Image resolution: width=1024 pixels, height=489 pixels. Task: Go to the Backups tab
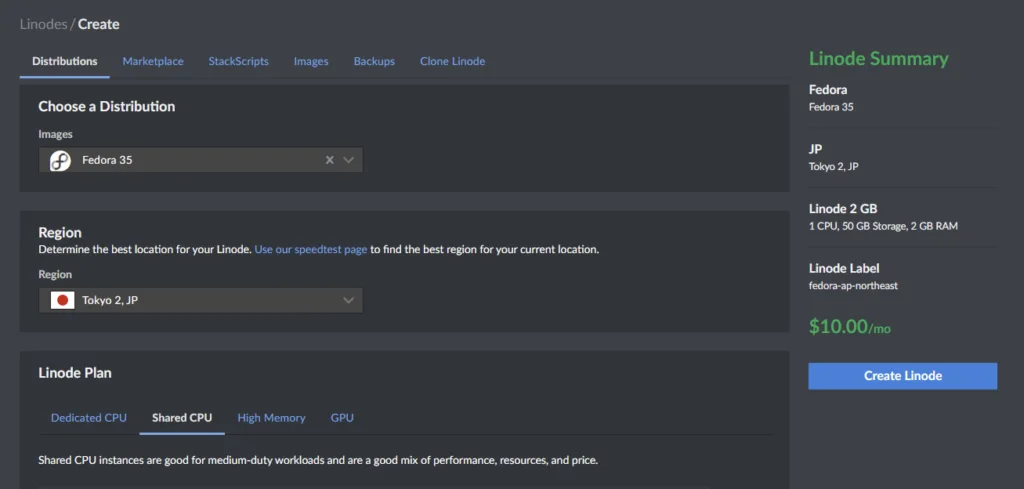374,61
